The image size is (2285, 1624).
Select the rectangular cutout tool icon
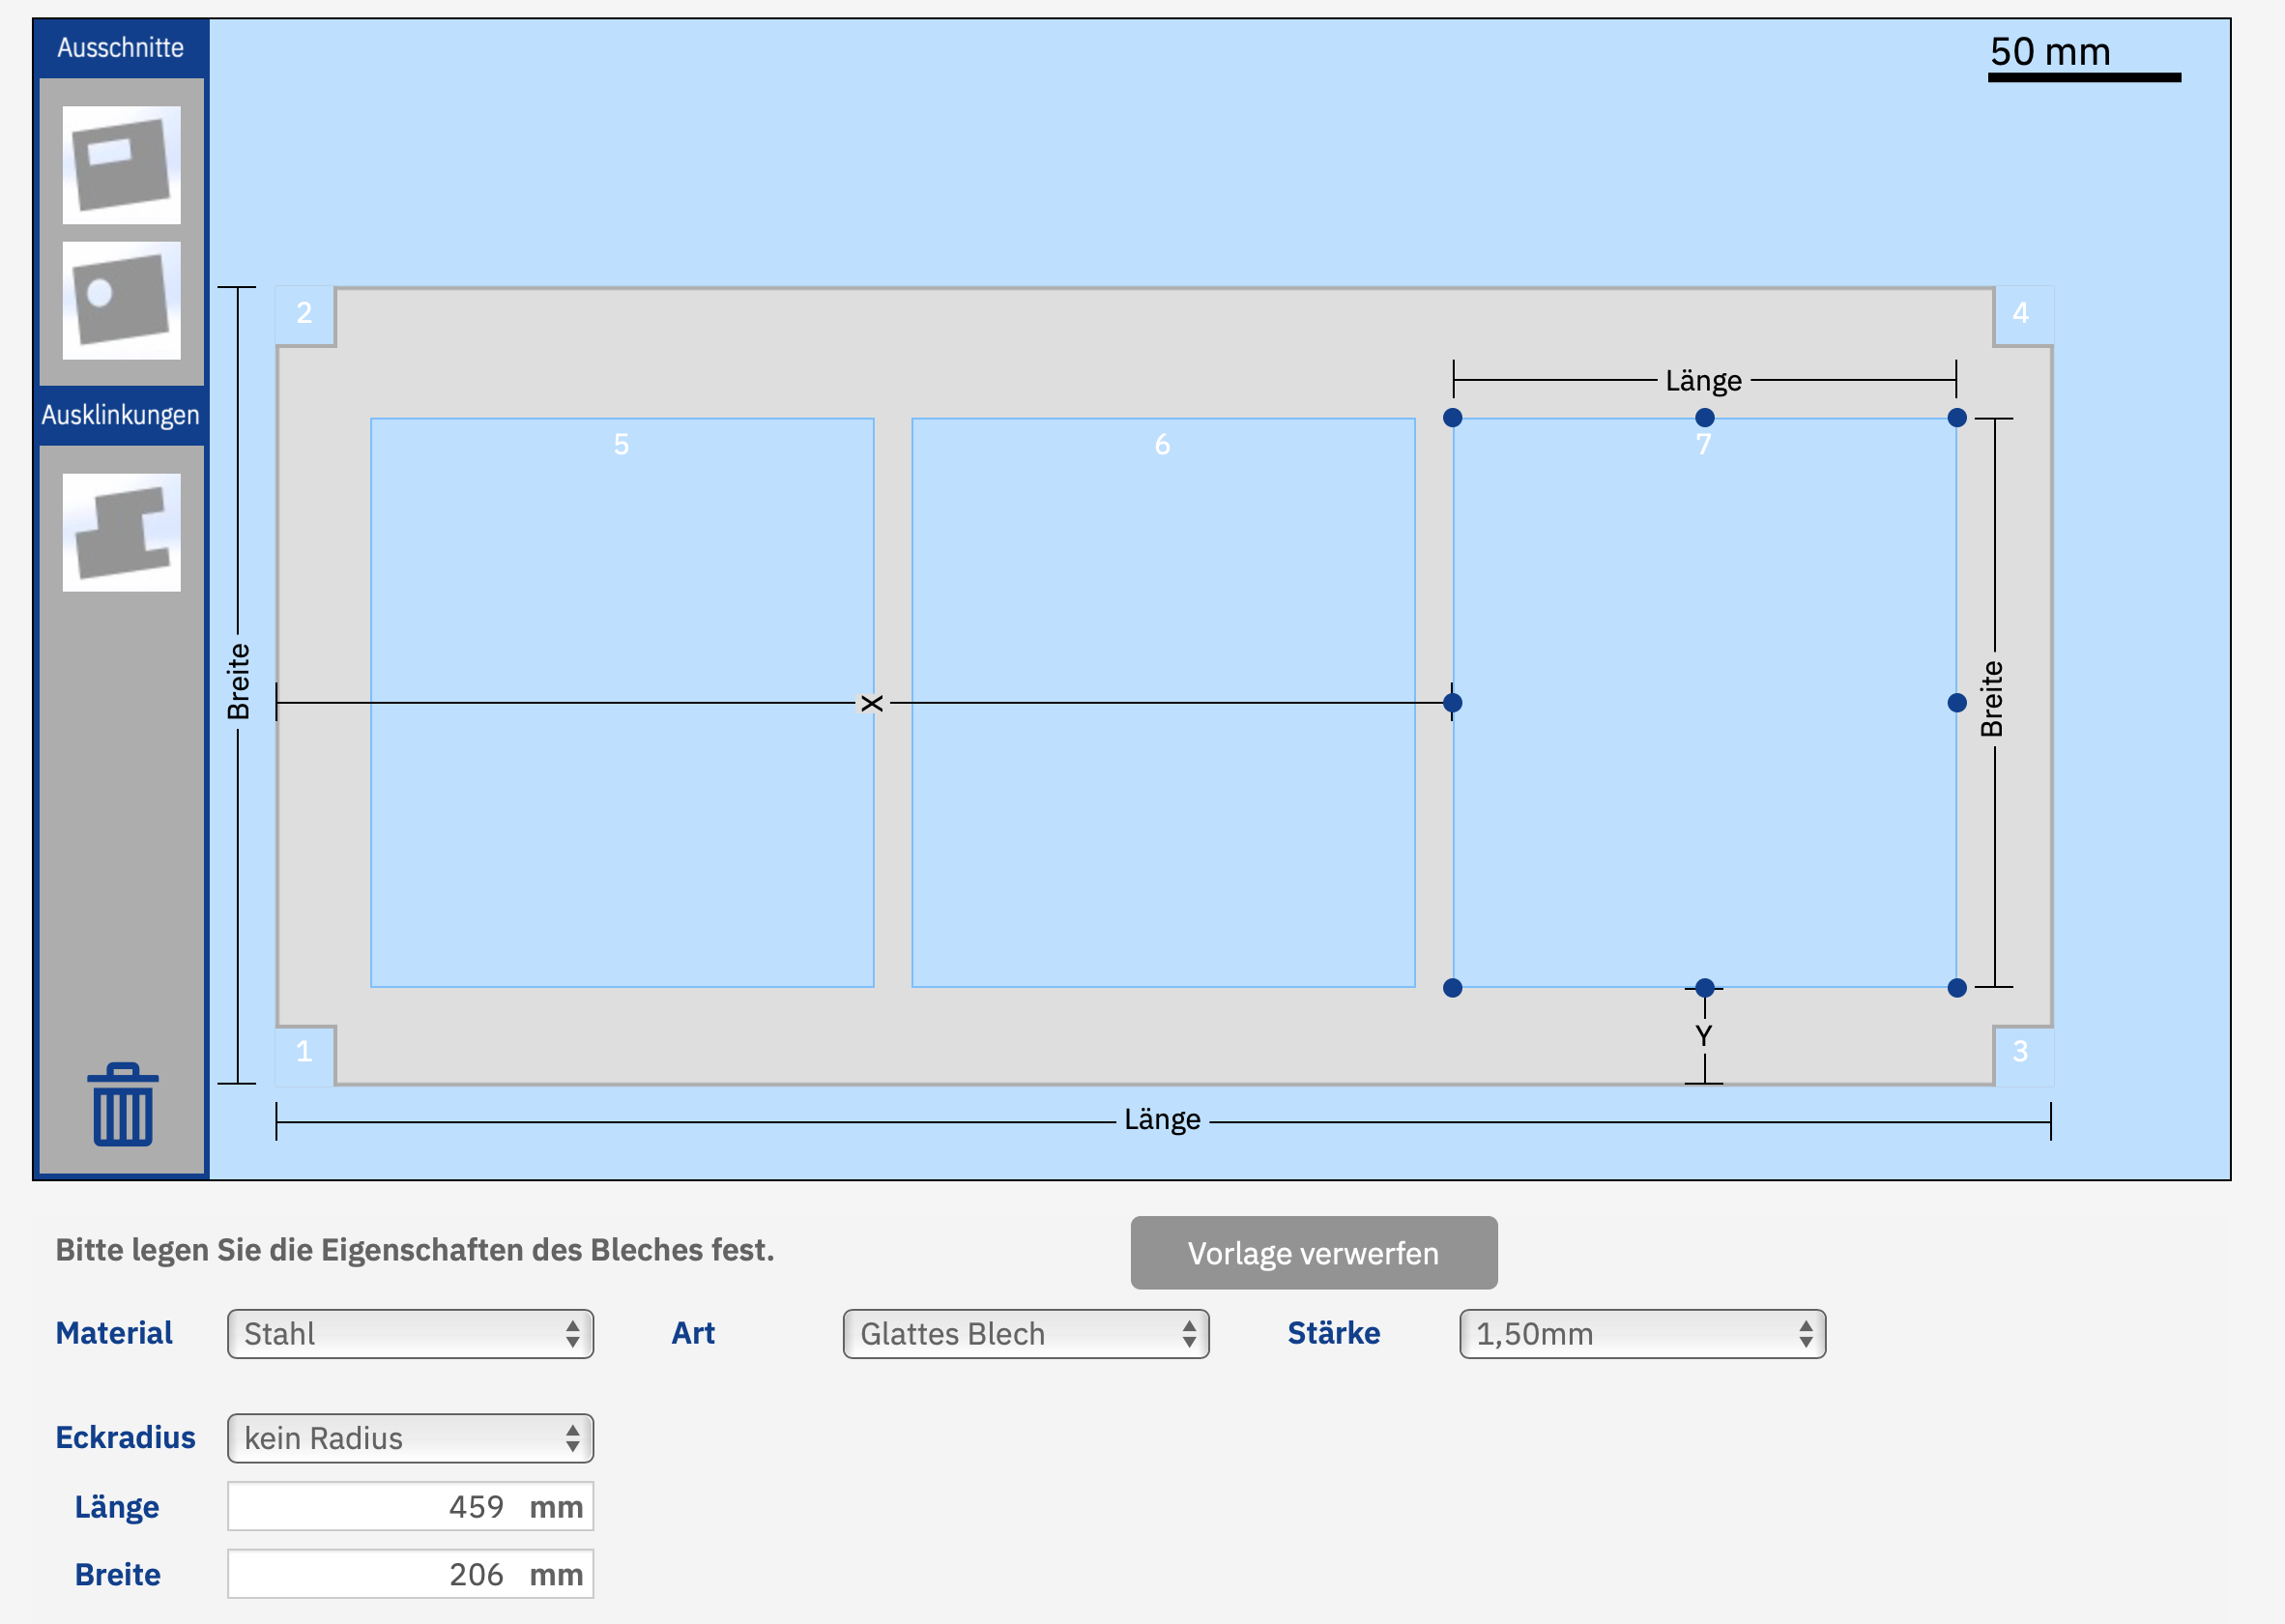point(121,165)
